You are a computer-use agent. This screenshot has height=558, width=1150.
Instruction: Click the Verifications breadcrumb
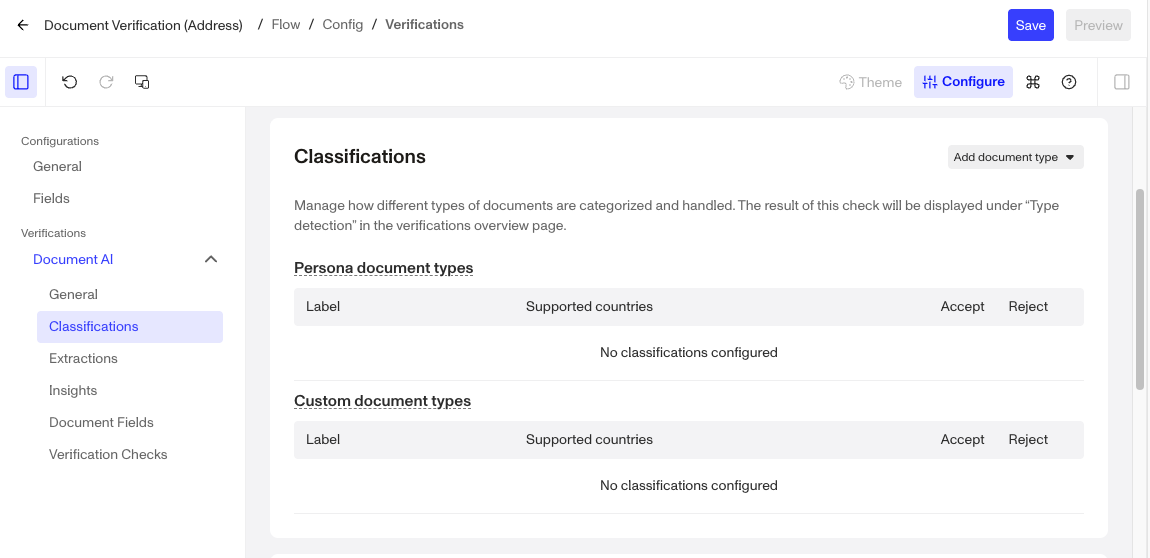(x=424, y=25)
